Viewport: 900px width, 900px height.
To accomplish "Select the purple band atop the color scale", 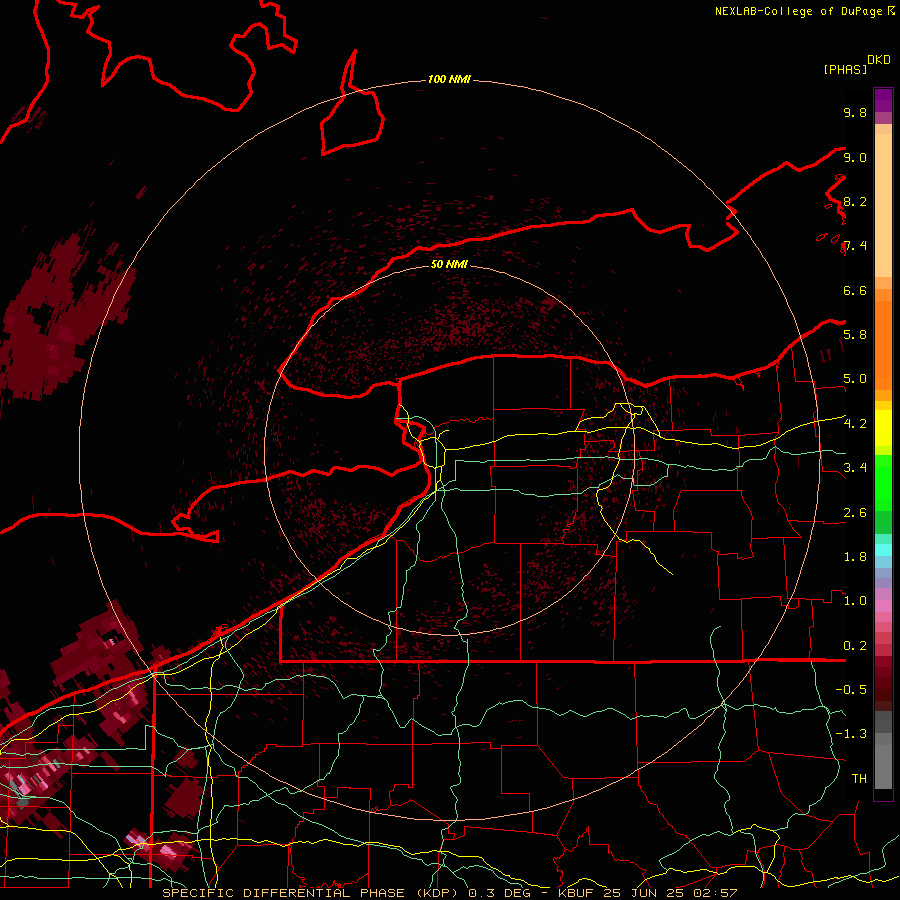I will [883, 100].
